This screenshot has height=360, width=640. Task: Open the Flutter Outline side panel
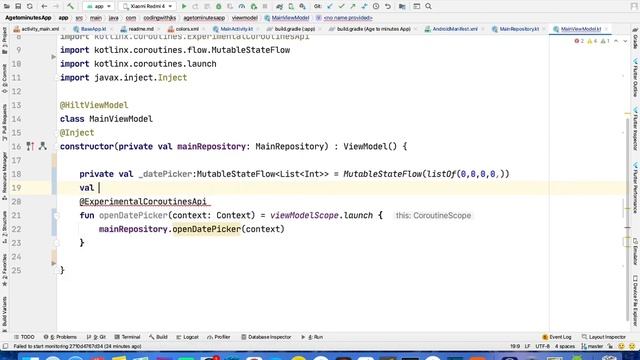tap(635, 78)
